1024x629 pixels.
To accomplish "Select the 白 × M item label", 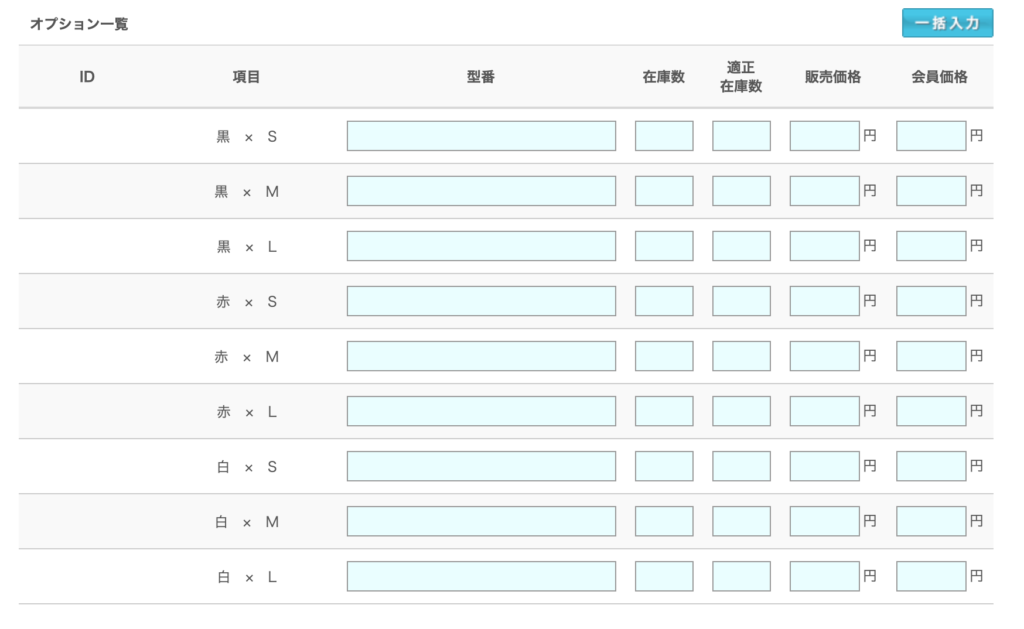I will click(247, 522).
